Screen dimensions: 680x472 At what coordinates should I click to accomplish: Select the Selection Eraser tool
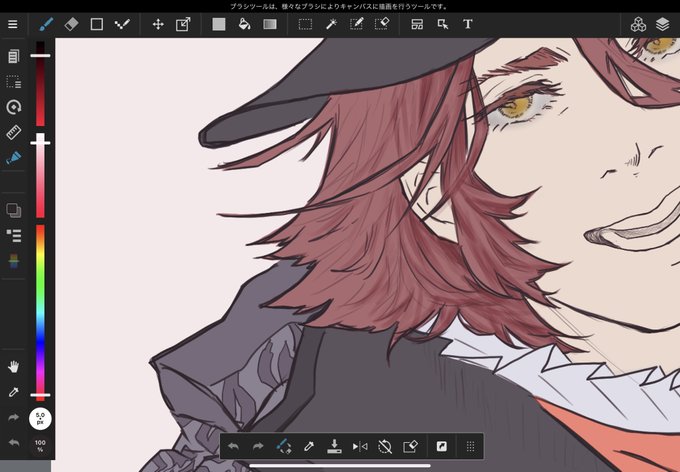tap(382, 24)
